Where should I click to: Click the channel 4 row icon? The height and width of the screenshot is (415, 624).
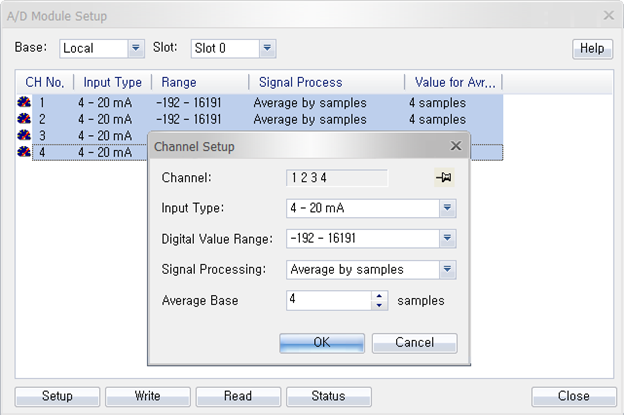tap(23, 152)
